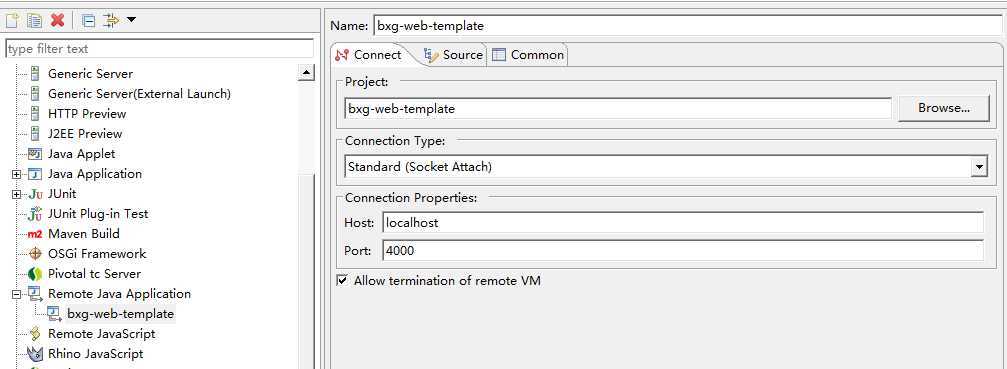Click the Duplicate launch configuration icon
This screenshot has height=369, width=1007.
(34, 20)
